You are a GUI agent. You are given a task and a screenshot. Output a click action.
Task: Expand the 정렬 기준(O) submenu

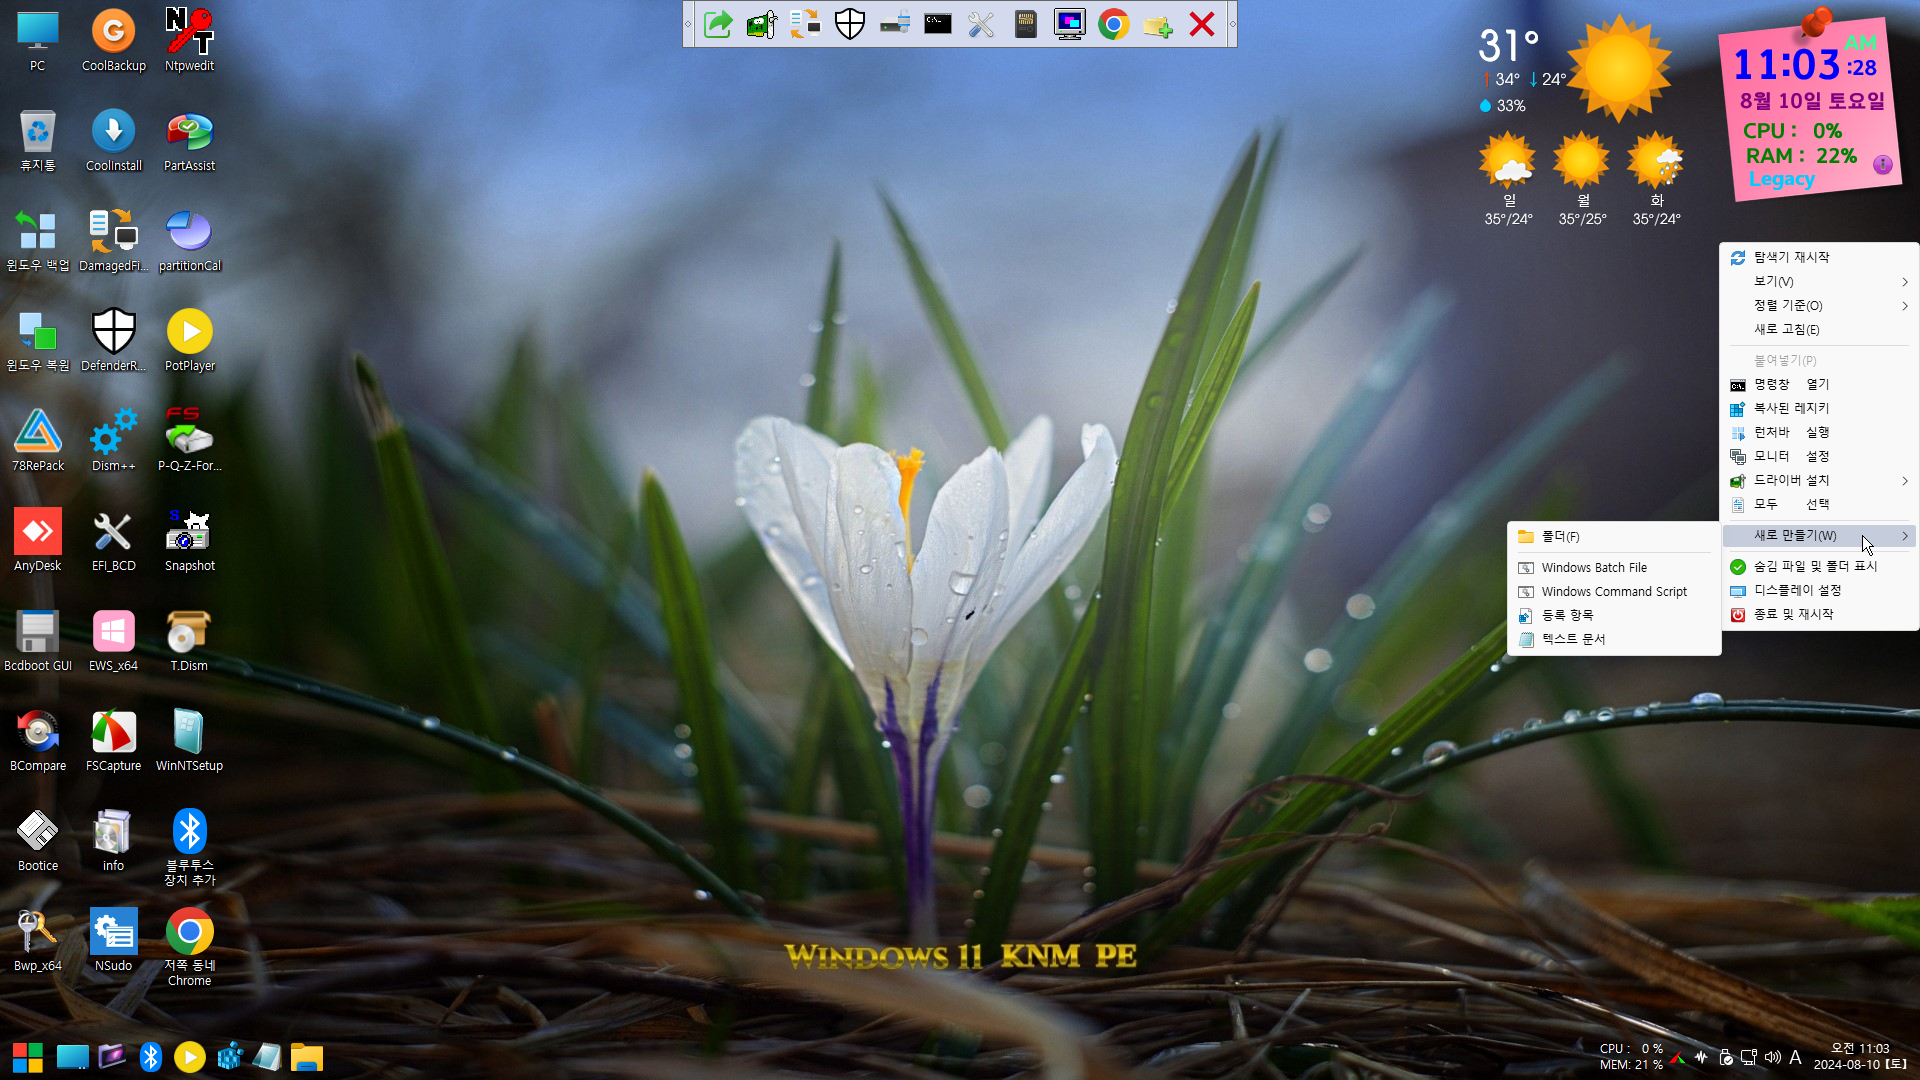tap(1819, 305)
